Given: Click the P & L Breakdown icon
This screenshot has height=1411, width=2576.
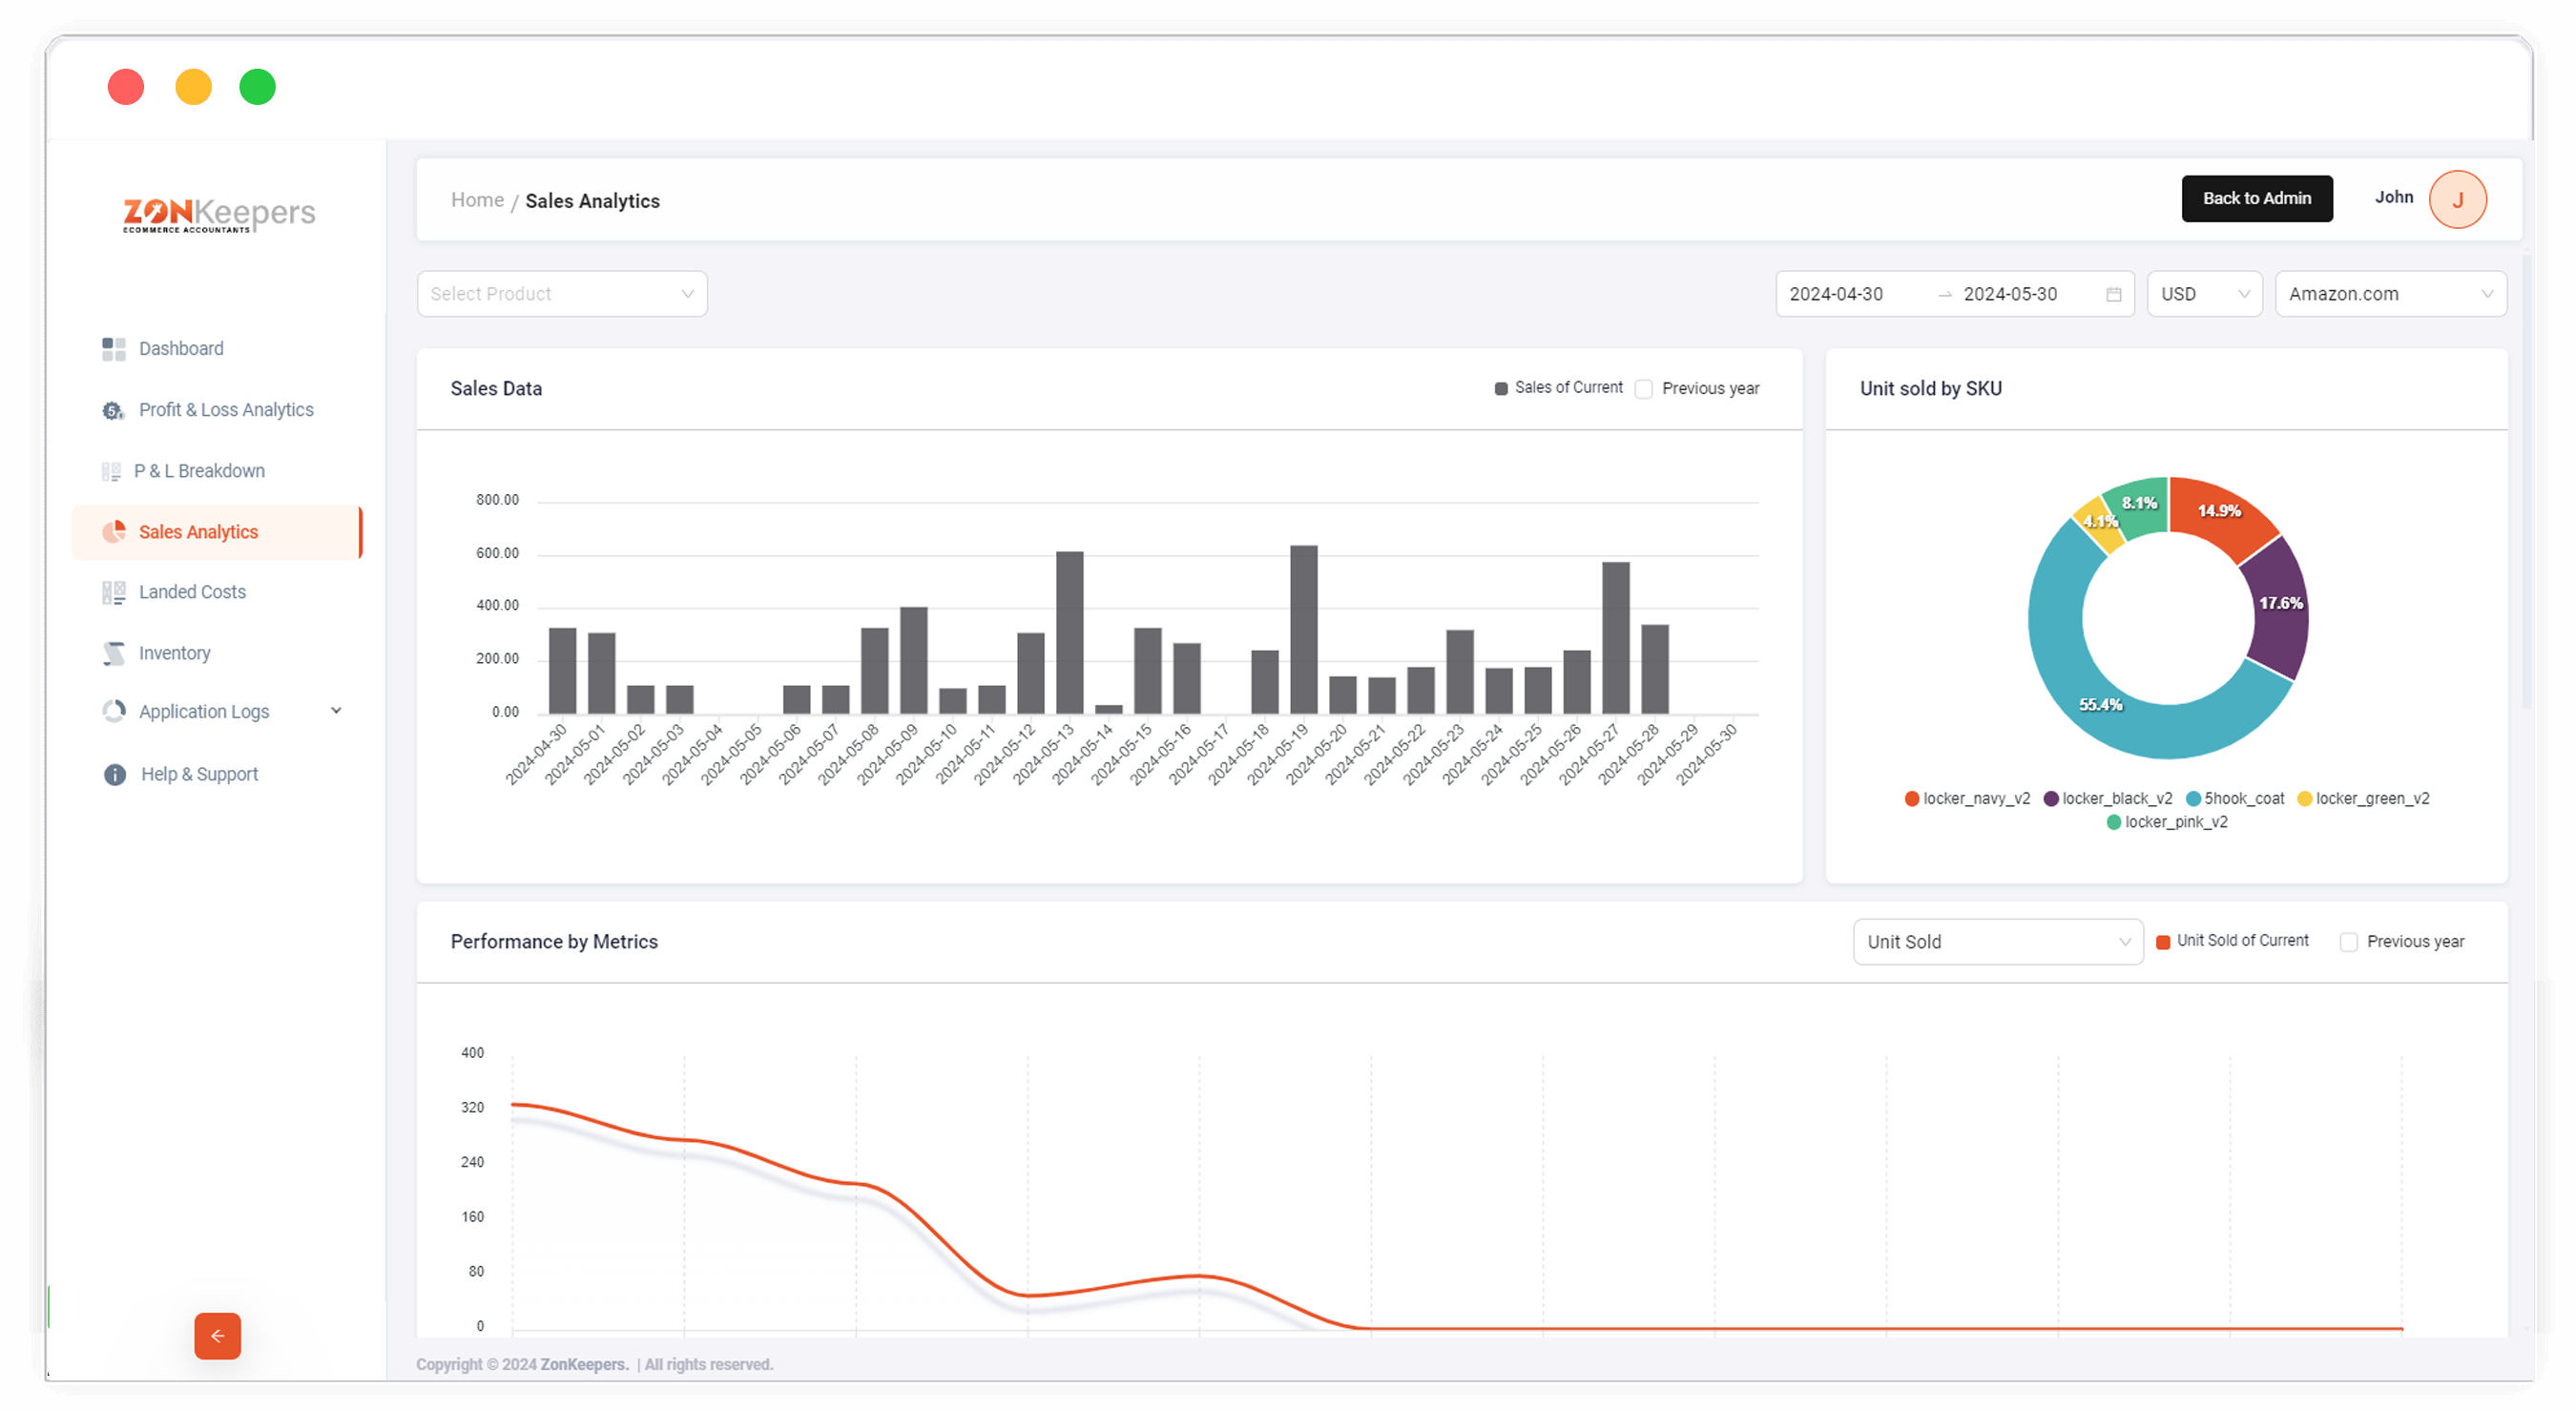Looking at the screenshot, I should [111, 471].
